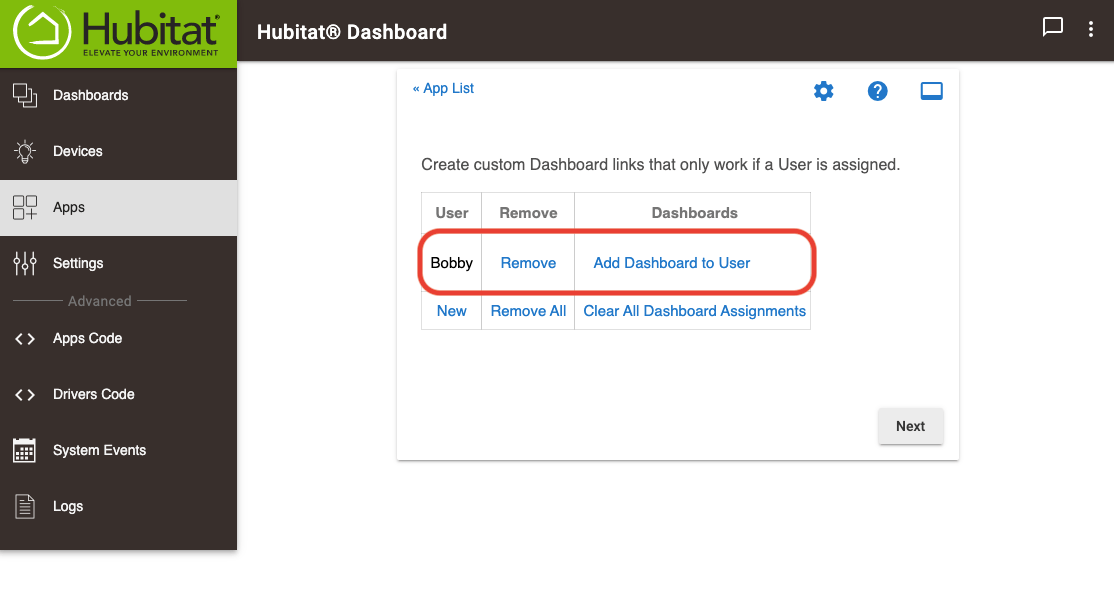Open the chat bubble icon in top bar
The width and height of the screenshot is (1114, 604).
click(x=1052, y=28)
